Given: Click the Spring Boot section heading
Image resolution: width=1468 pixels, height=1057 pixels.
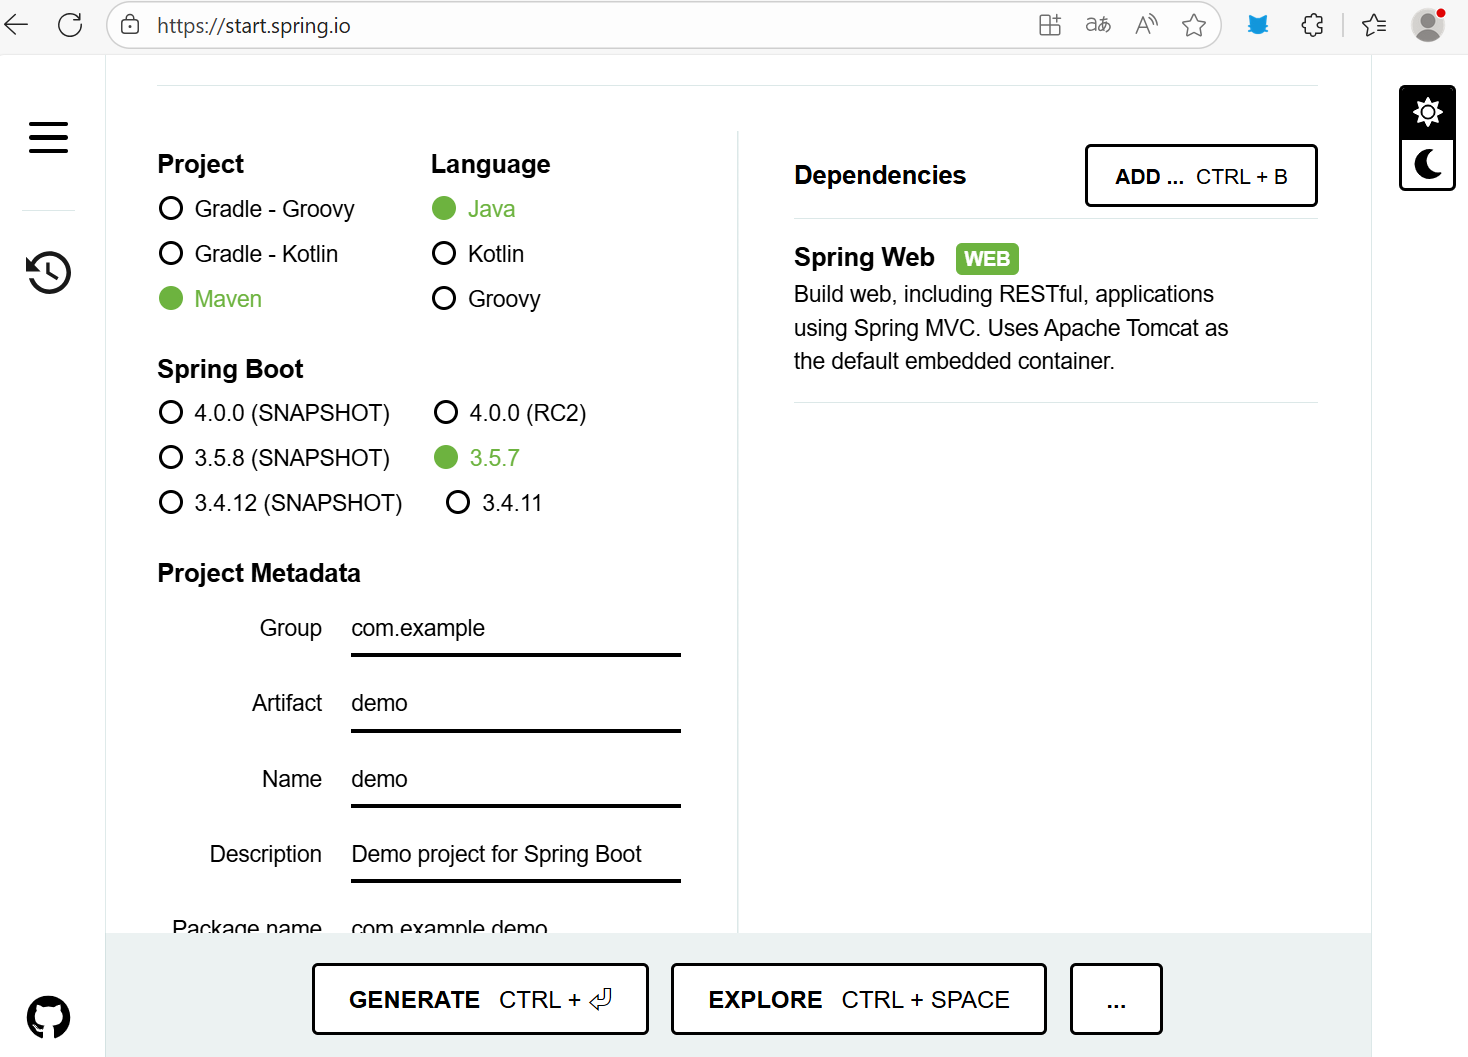Looking at the screenshot, I should (230, 369).
